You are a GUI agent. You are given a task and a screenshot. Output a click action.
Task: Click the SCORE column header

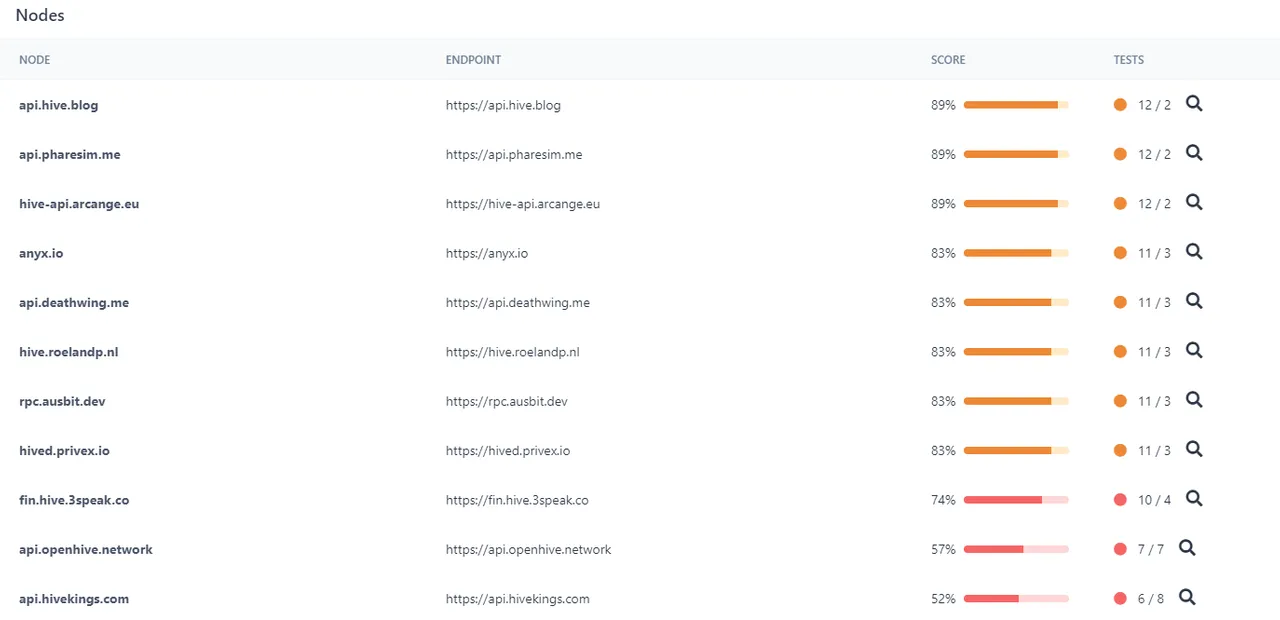pos(948,60)
